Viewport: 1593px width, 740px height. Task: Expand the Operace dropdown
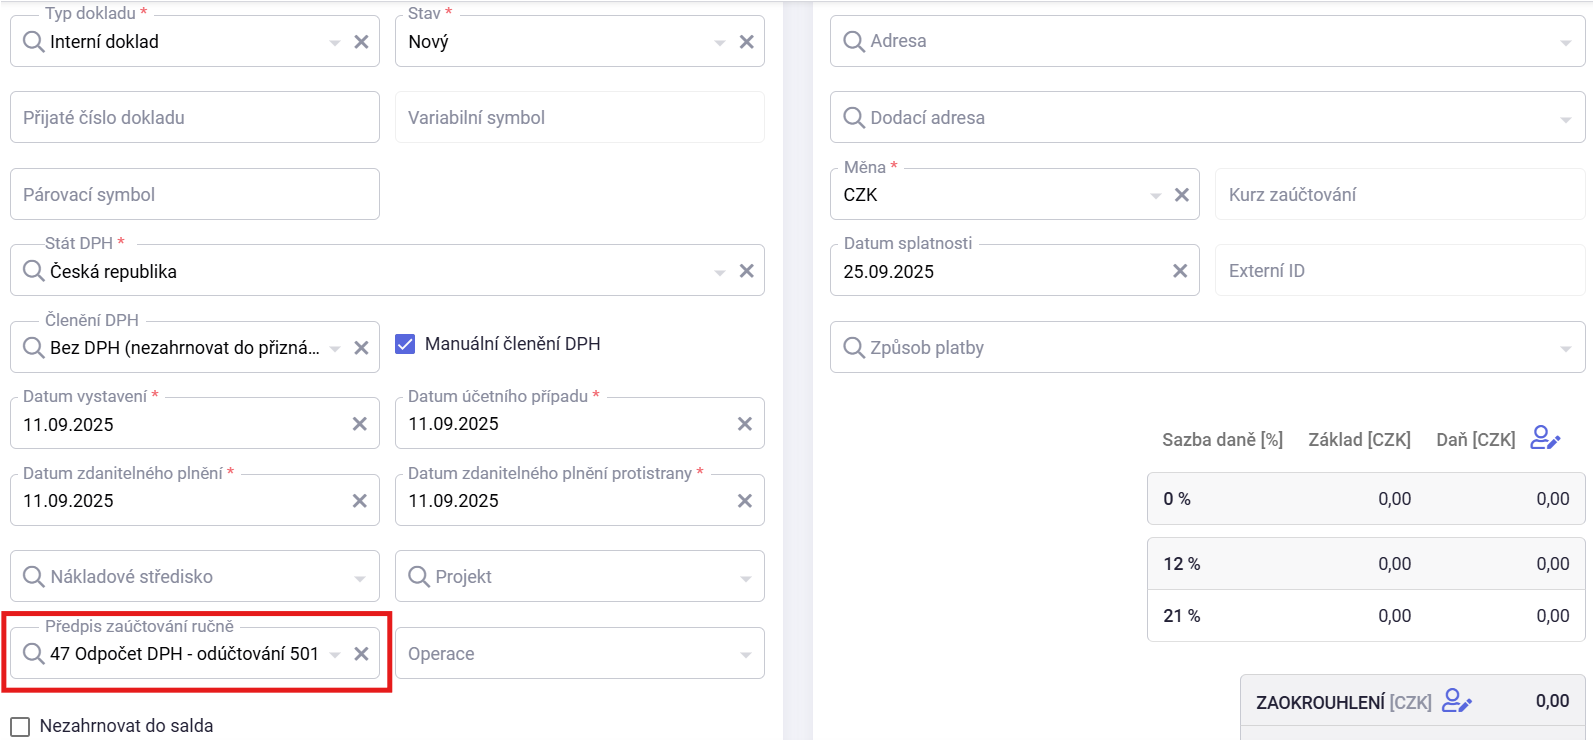[x=746, y=654]
